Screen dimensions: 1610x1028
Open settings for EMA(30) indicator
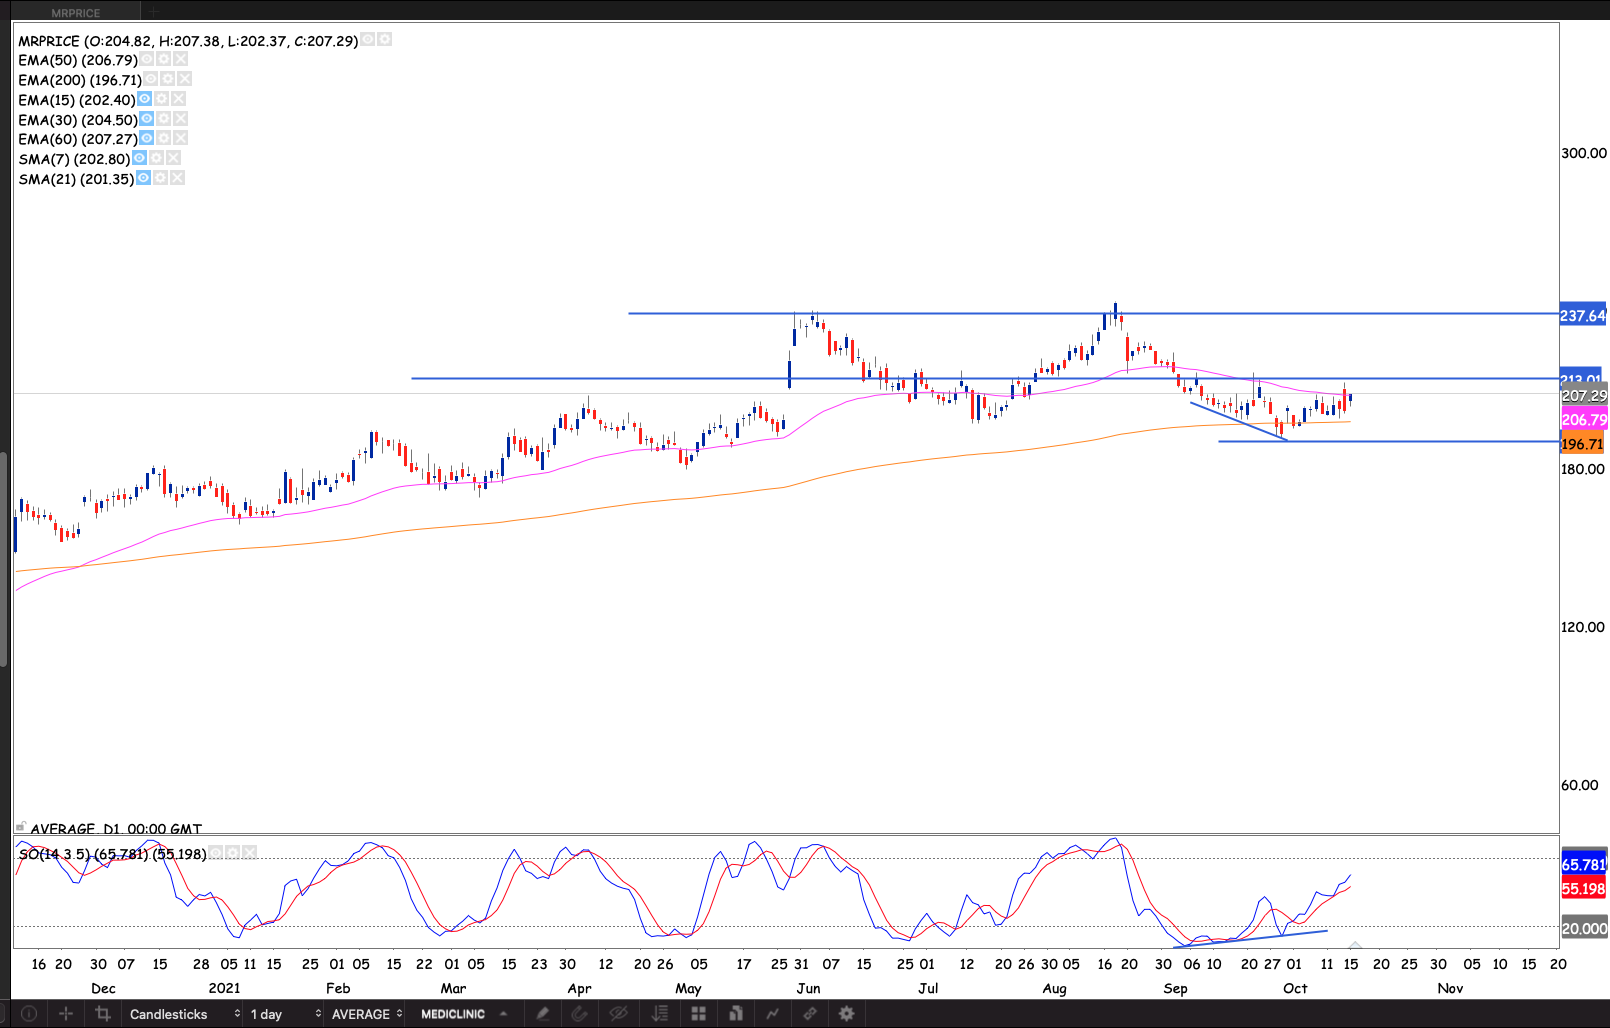point(163,119)
